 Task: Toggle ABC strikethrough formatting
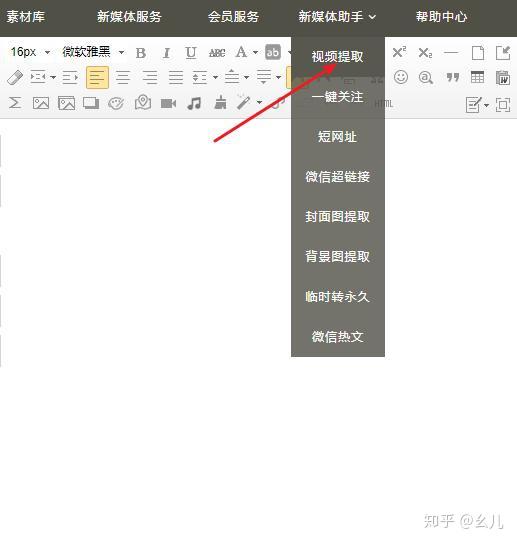(217, 53)
